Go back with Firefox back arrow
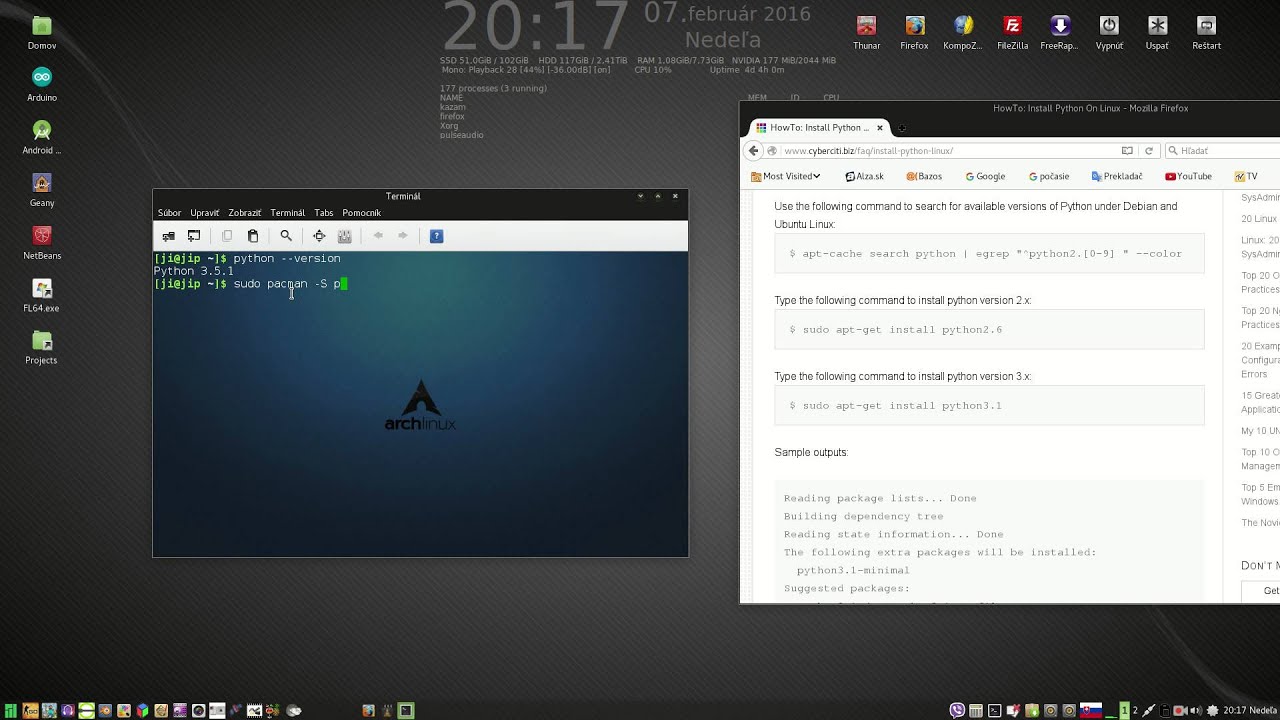This screenshot has height=720, width=1280. pyautogui.click(x=754, y=151)
